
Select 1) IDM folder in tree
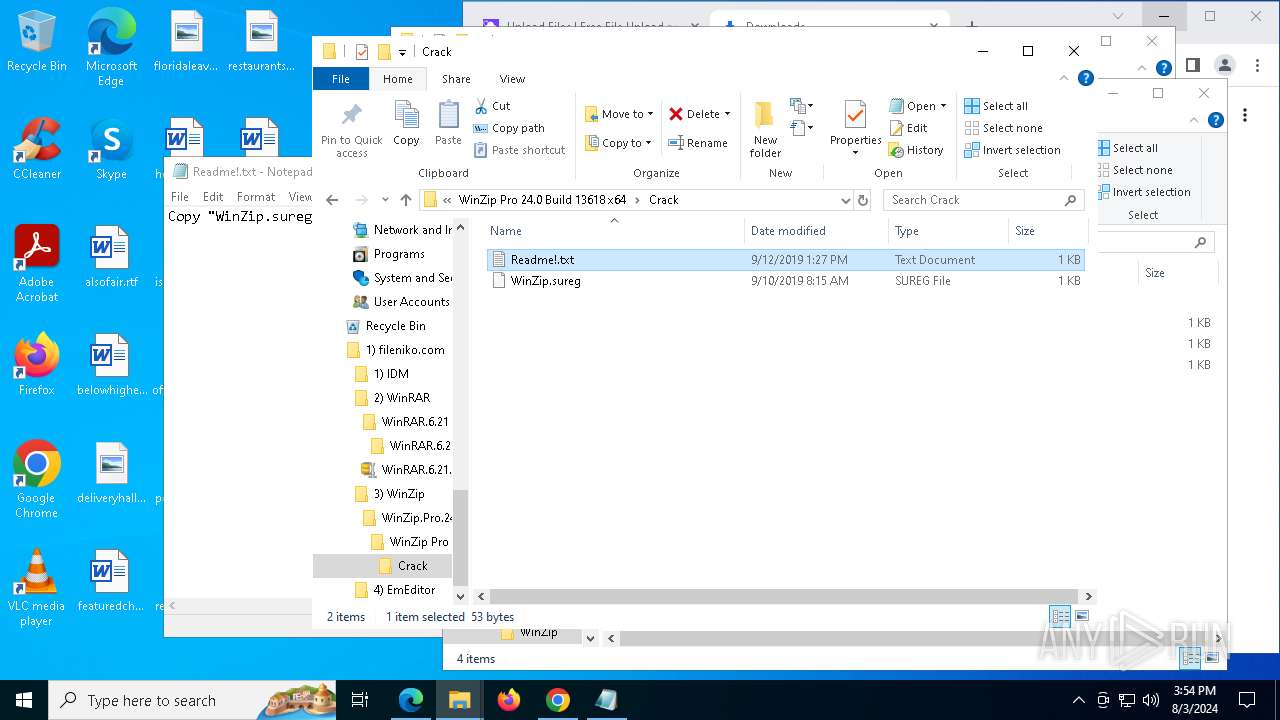(382, 374)
